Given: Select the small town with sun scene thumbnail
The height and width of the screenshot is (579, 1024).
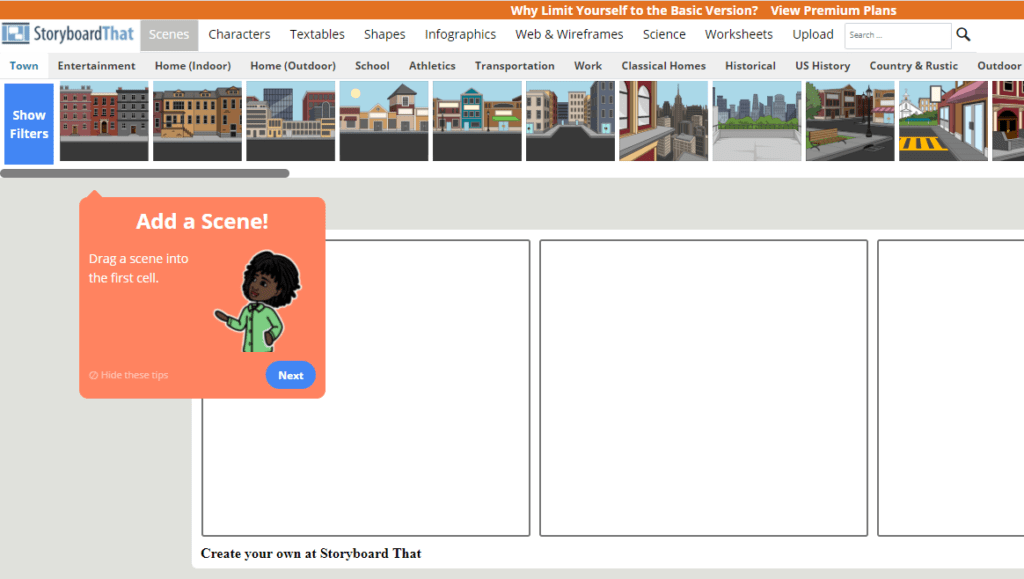Looking at the screenshot, I should tap(384, 121).
